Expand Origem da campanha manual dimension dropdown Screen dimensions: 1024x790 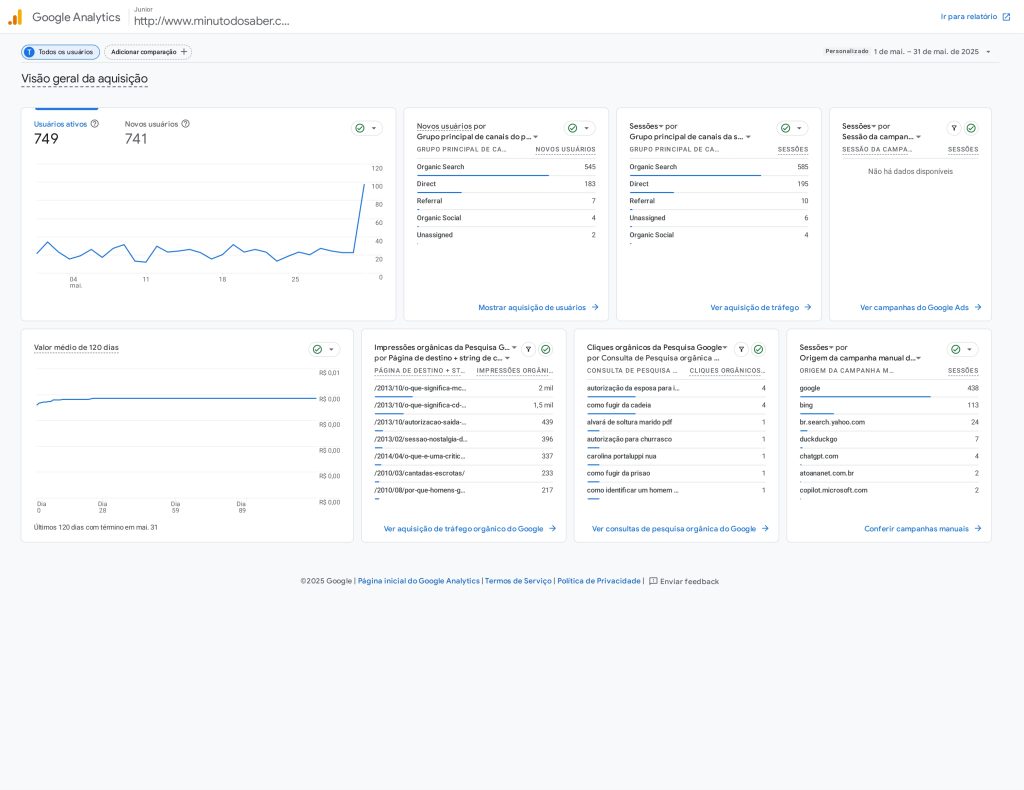click(918, 358)
